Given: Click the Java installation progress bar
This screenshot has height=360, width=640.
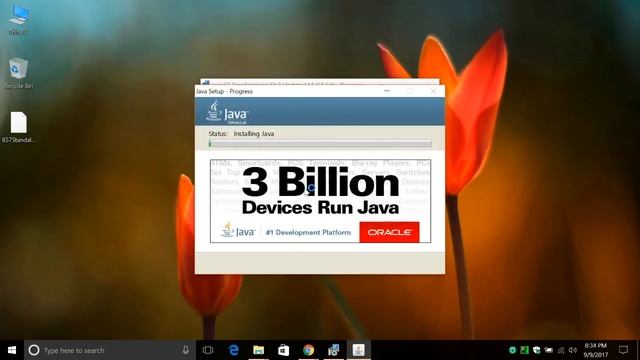Looking at the screenshot, I should [x=320, y=143].
